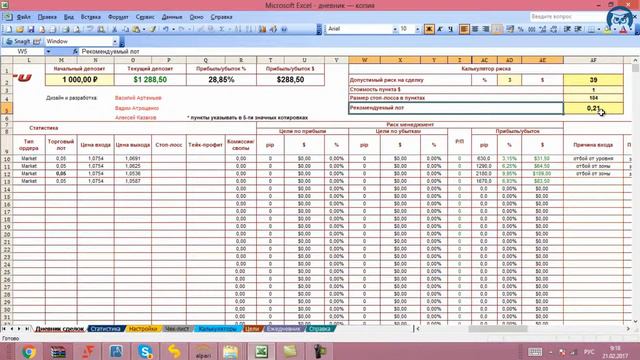Image resolution: width=640 pixels, height=360 pixels.
Task: Switch to the Справка sheet tab
Action: (x=320, y=329)
